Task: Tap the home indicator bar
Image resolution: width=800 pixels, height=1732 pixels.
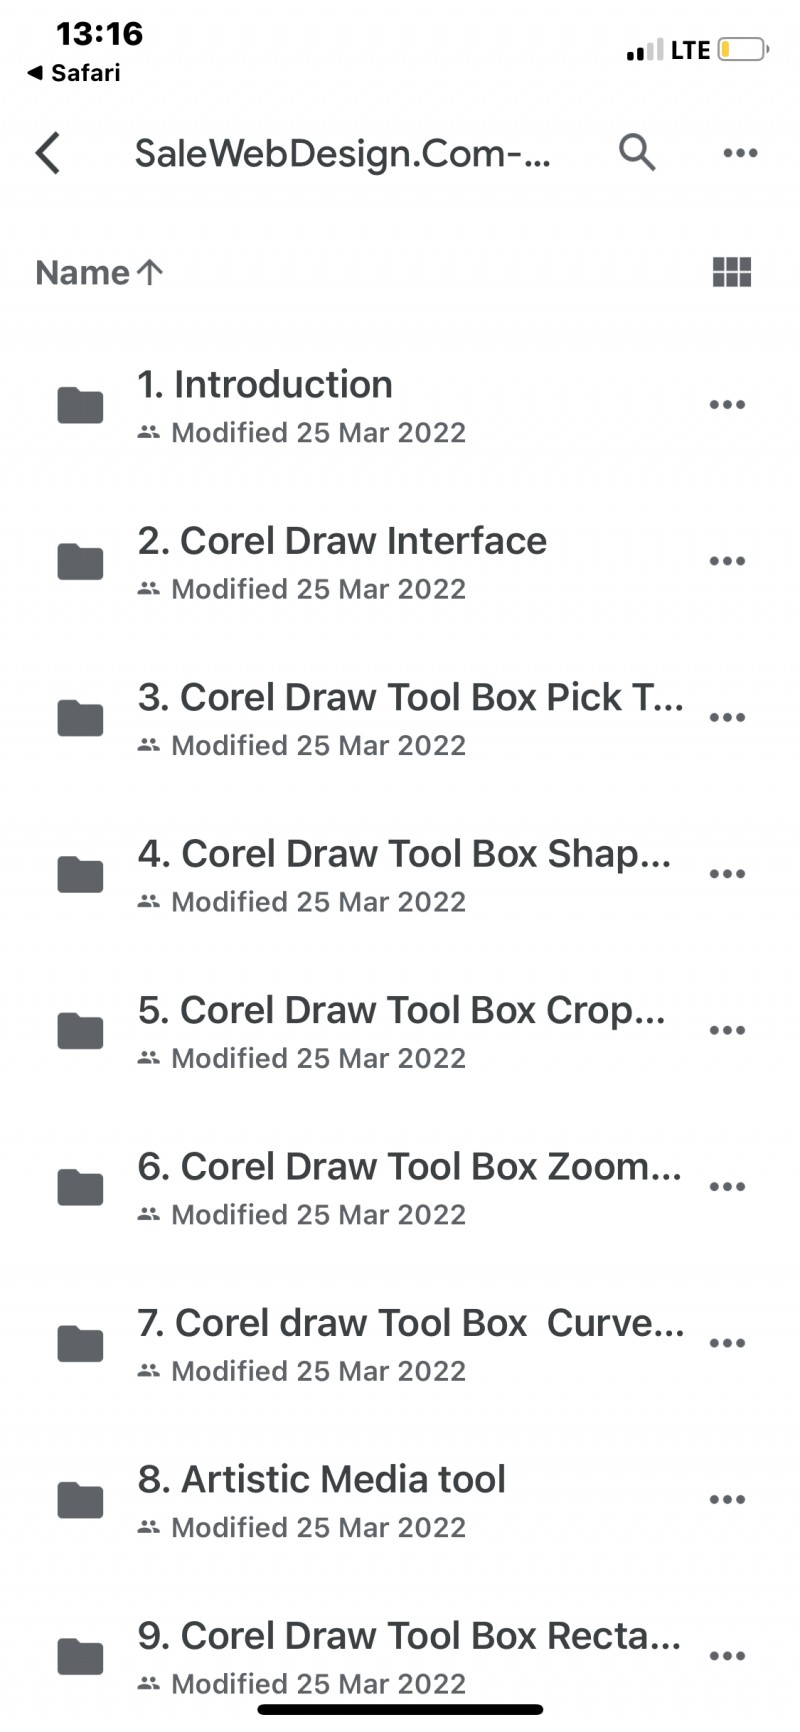Action: (400, 1710)
